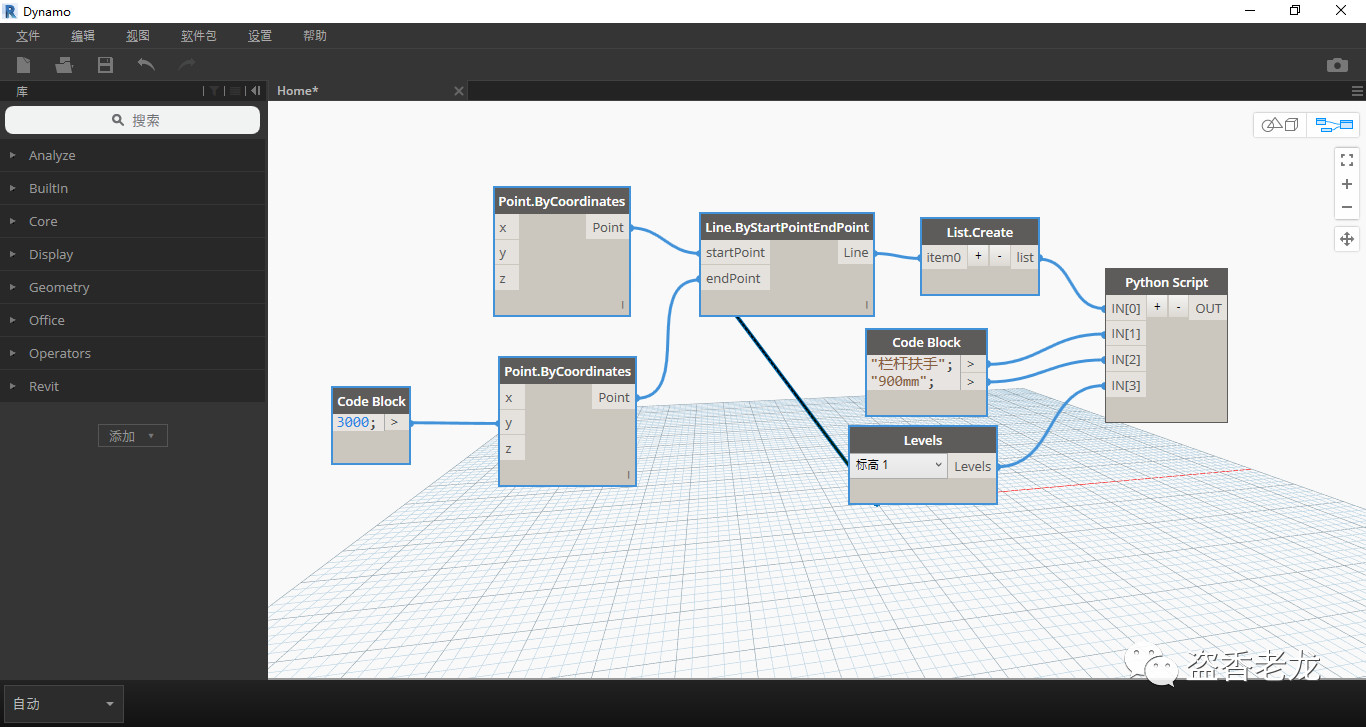Select the Home* workspace tab
Viewport: 1366px width, 727px height.
click(x=297, y=91)
